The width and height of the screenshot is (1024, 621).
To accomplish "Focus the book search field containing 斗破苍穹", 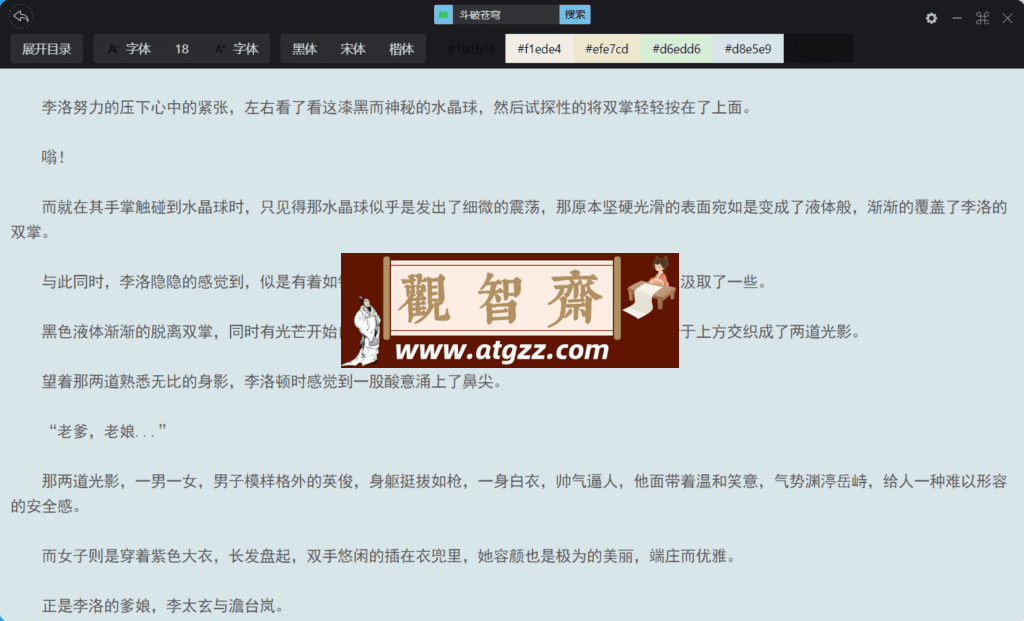I will click(x=505, y=14).
